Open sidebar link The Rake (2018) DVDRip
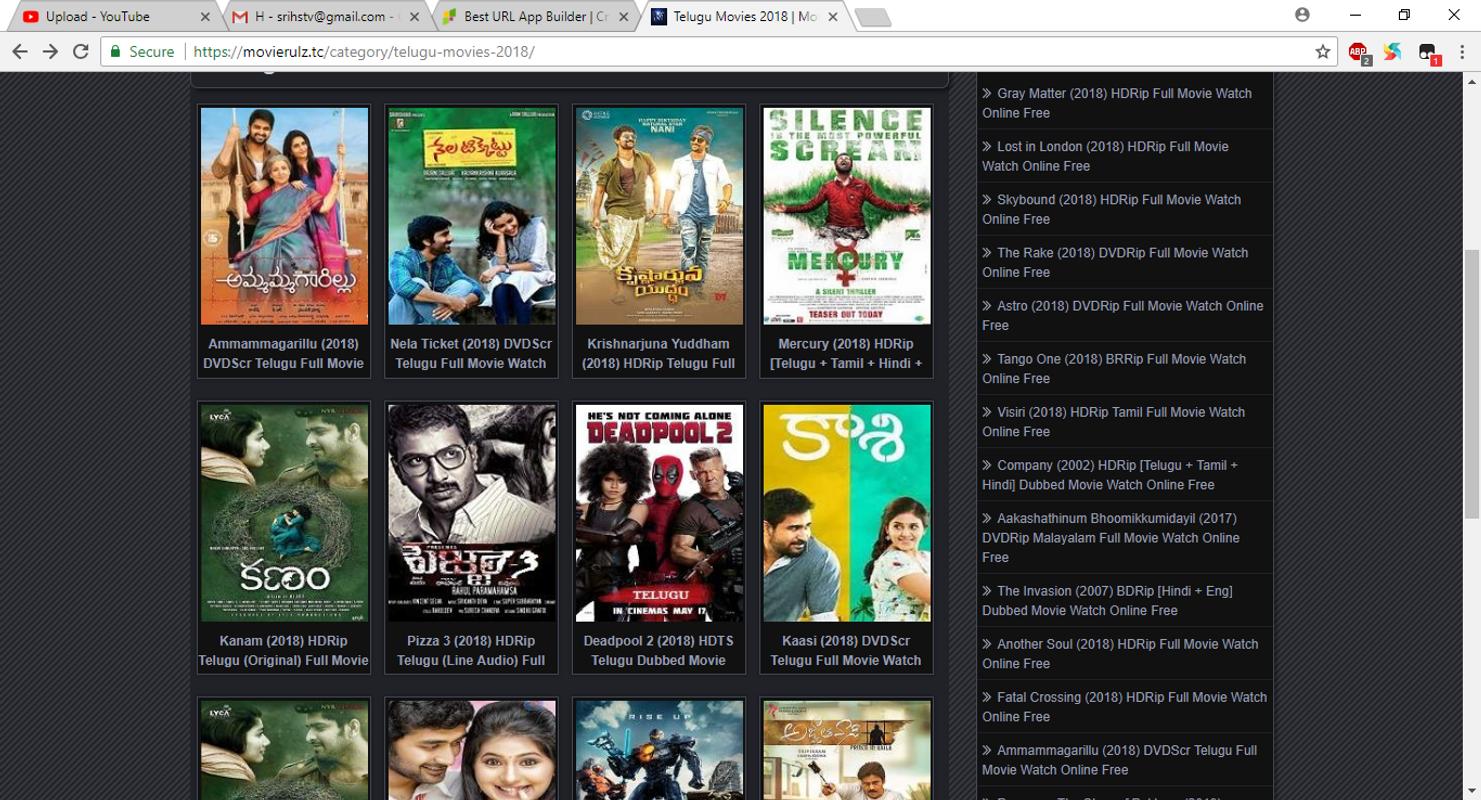Screen dimensions: 1481x800 point(1115,262)
